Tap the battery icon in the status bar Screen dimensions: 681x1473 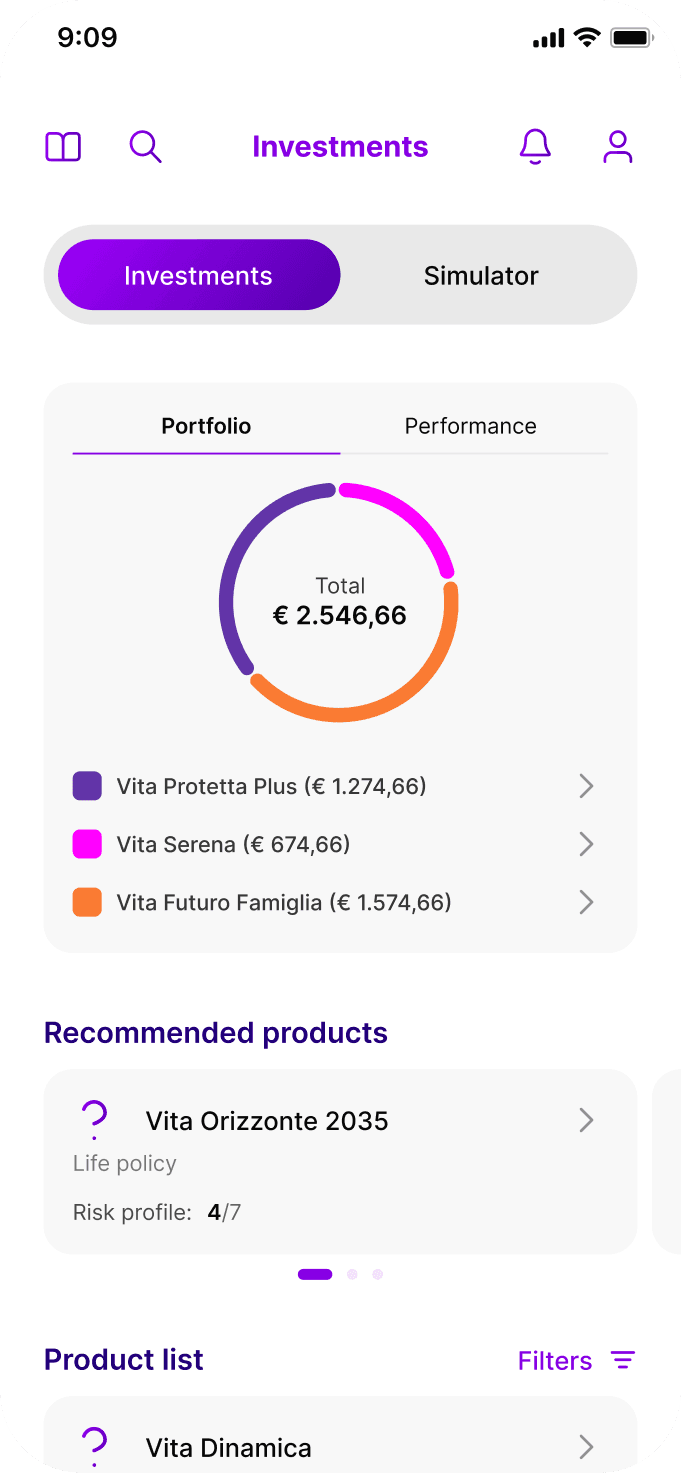[x=631, y=38]
